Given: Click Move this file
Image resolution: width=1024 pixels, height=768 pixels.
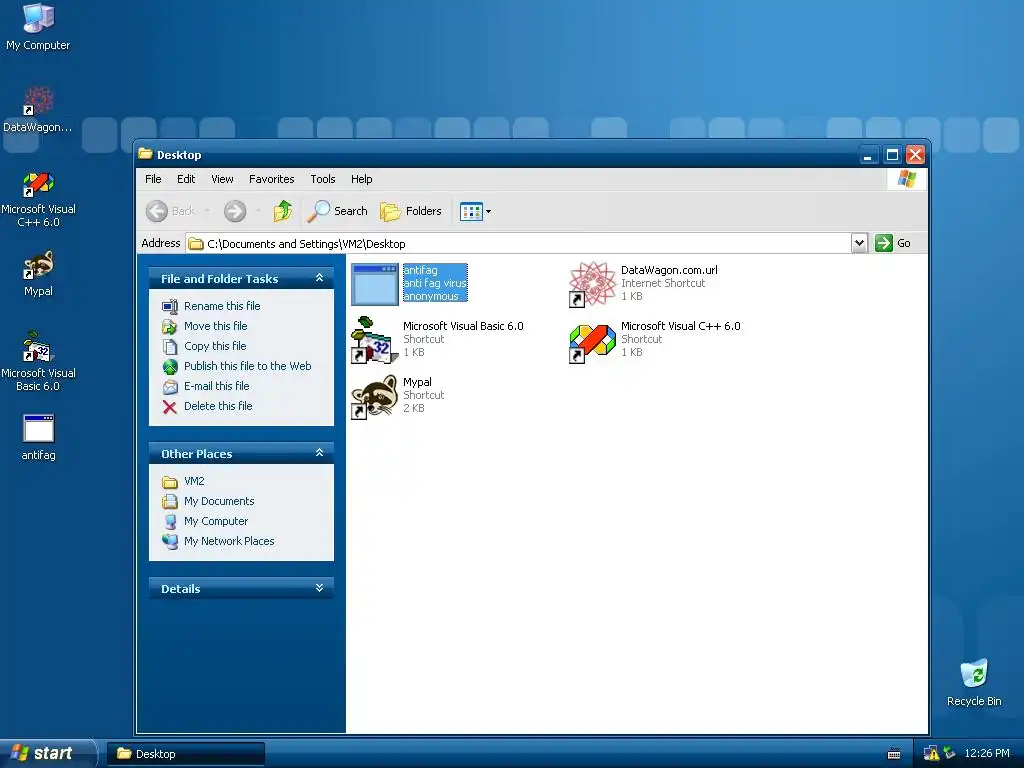Looking at the screenshot, I should (204, 326).
